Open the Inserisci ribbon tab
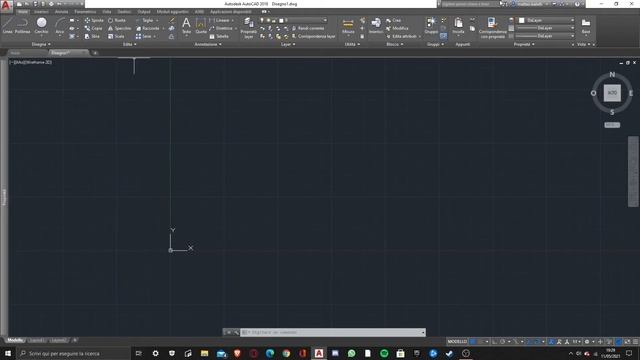 tap(41, 12)
